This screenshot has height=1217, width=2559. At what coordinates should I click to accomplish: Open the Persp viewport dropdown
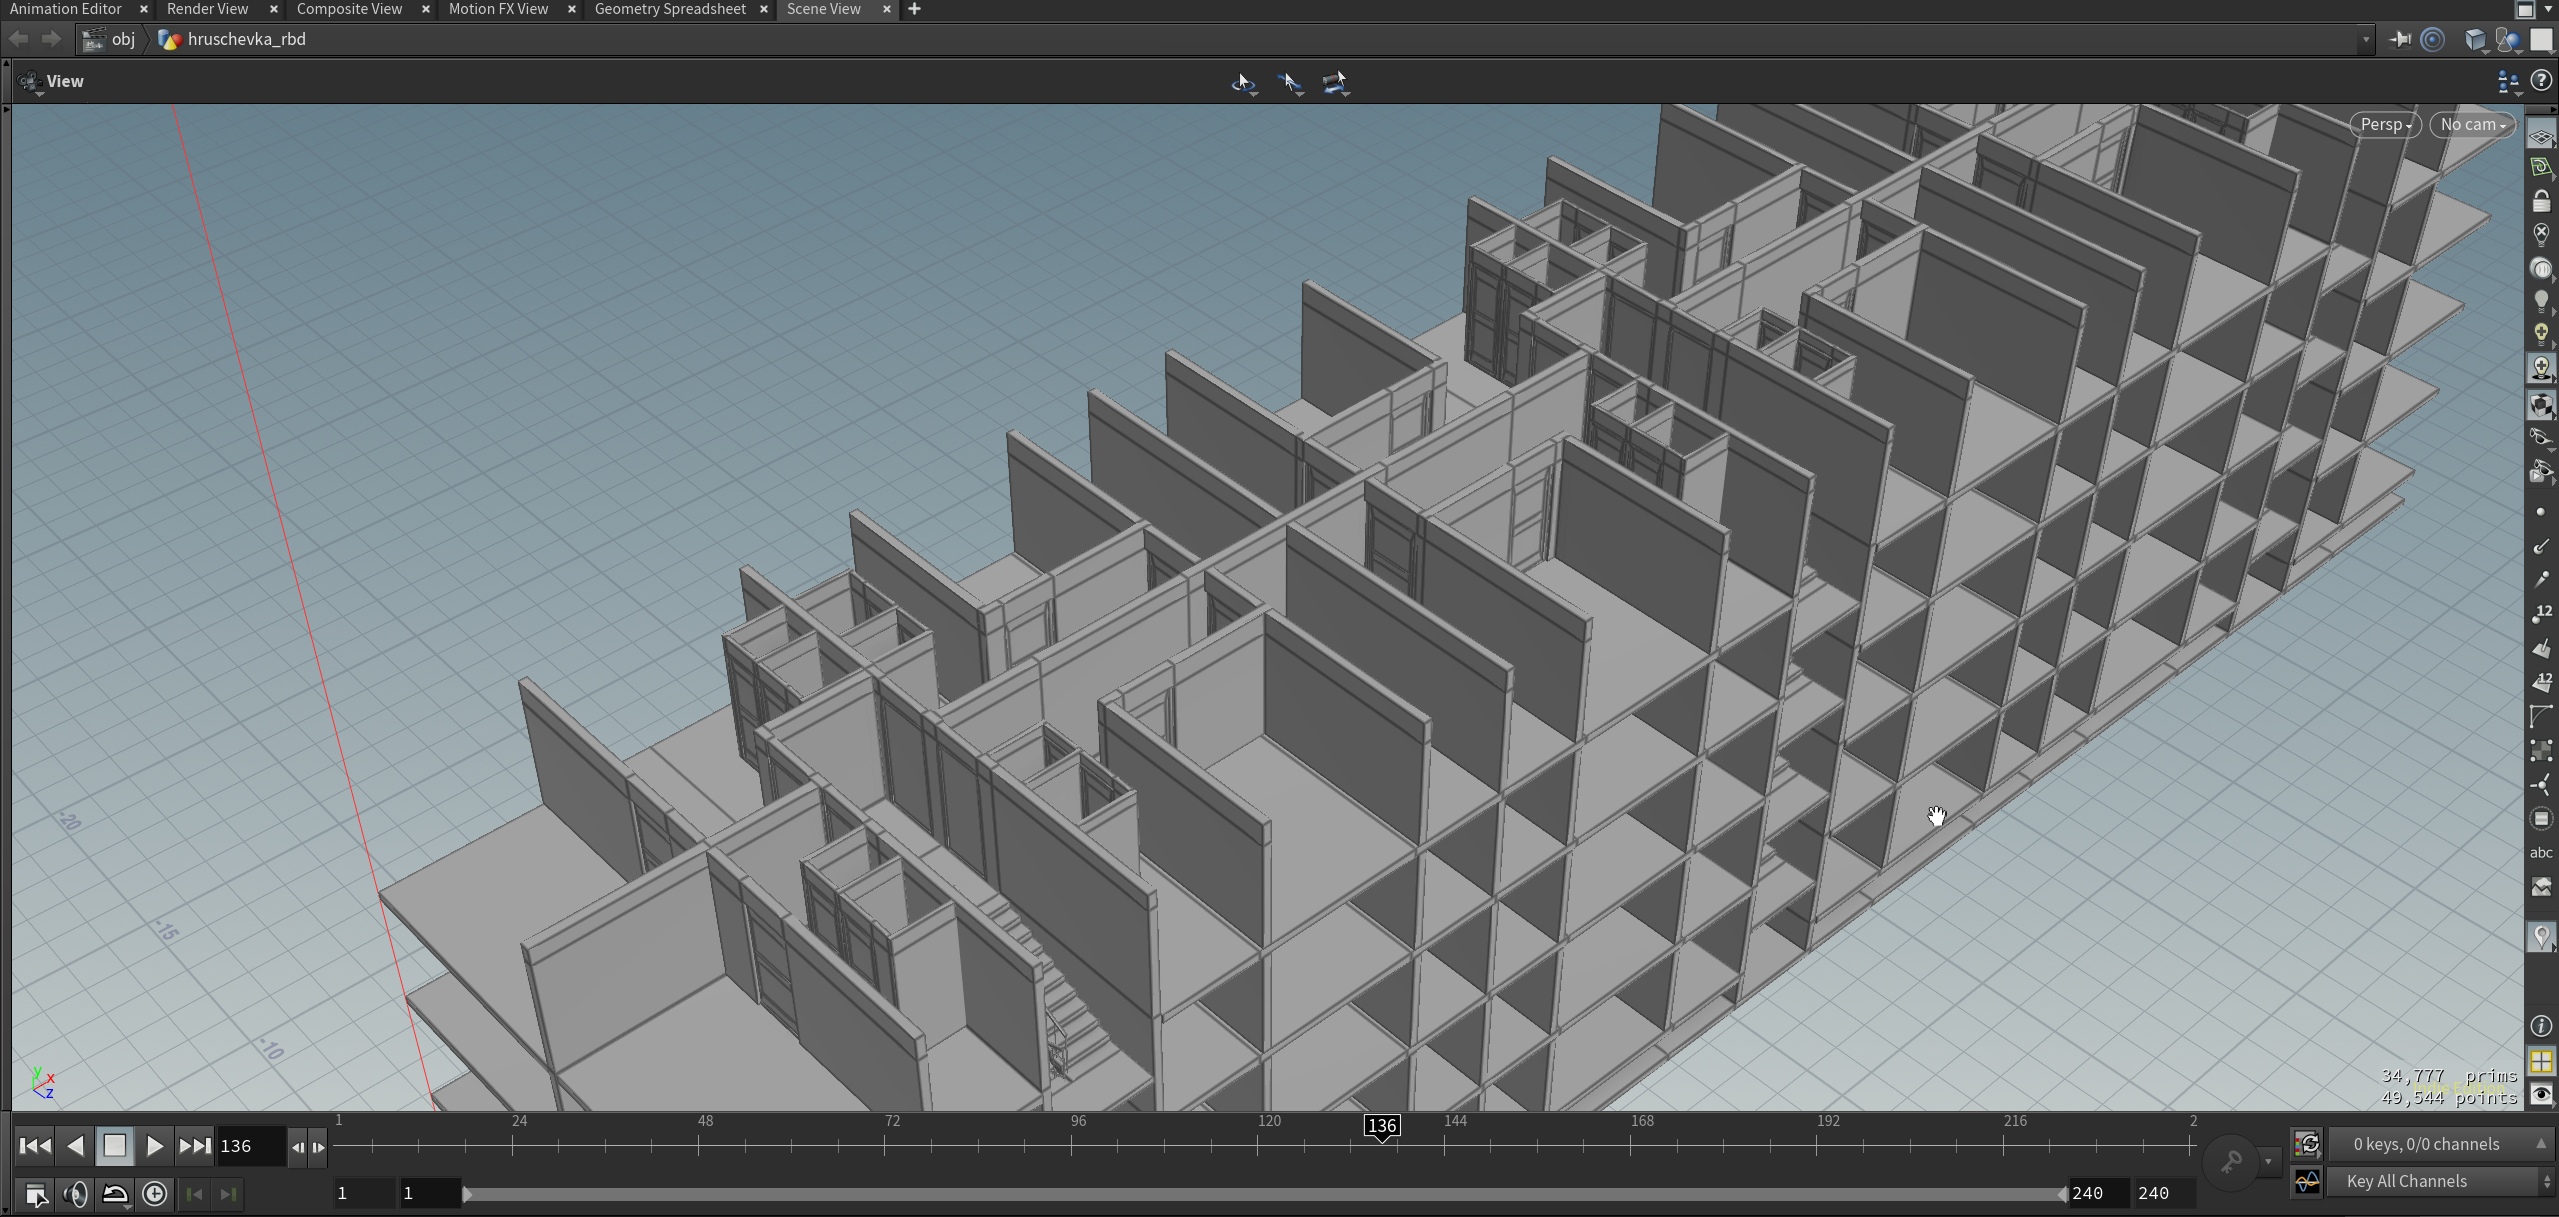pos(2385,125)
